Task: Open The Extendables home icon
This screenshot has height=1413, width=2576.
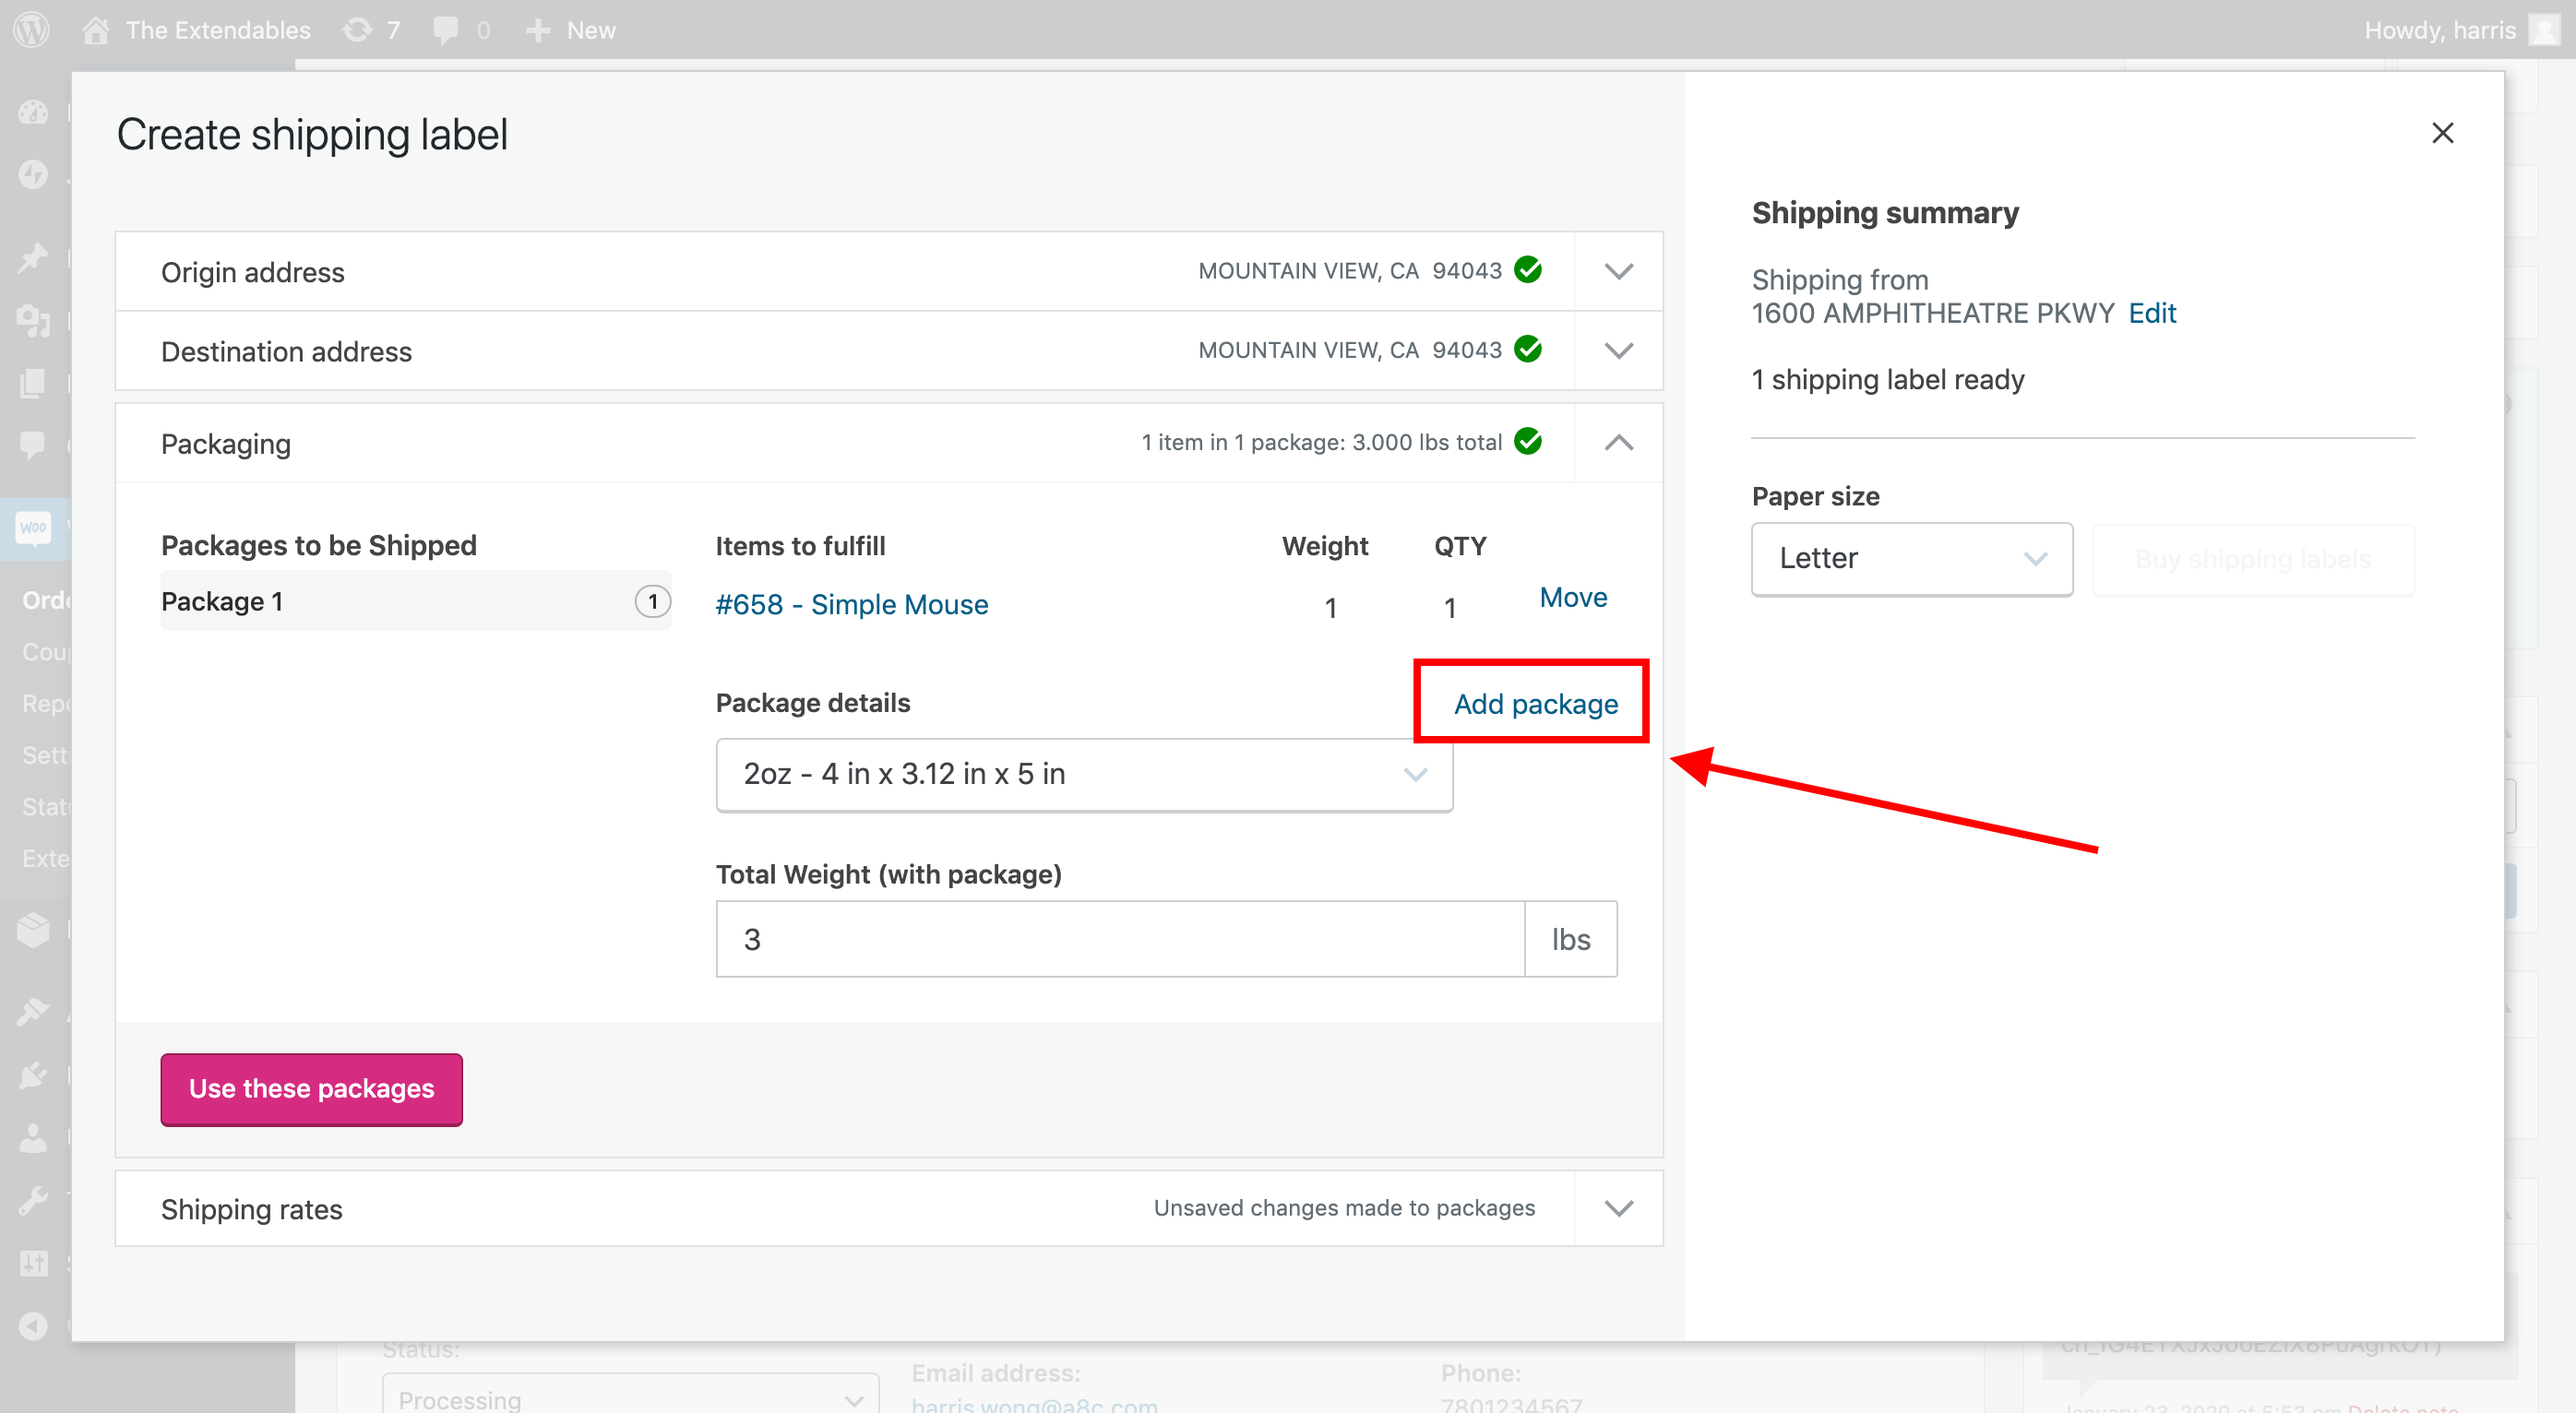Action: pyautogui.click(x=96, y=30)
